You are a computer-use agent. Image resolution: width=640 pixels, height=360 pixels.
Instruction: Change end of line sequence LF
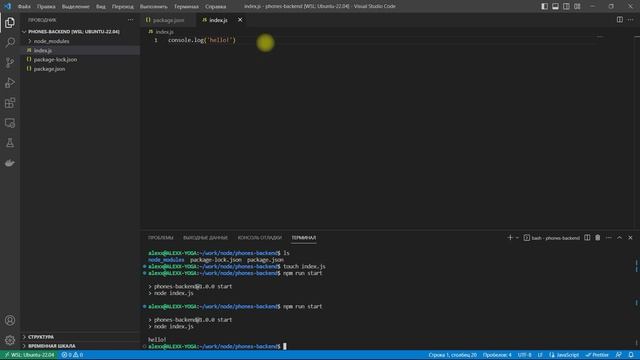(x=540, y=355)
